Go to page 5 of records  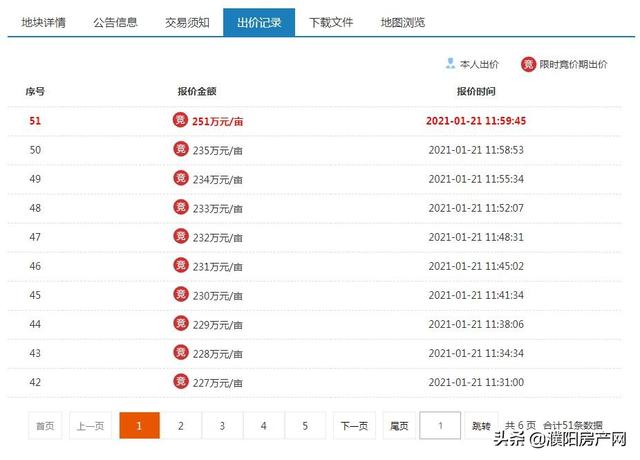pyautogui.click(x=305, y=426)
